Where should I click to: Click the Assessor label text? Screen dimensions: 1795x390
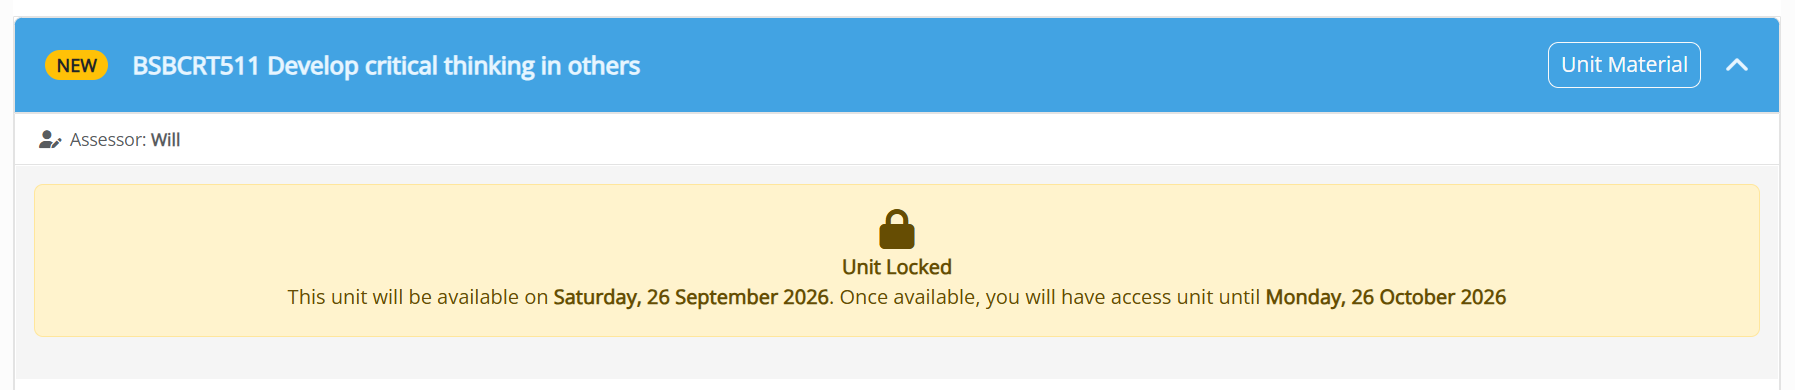point(108,140)
